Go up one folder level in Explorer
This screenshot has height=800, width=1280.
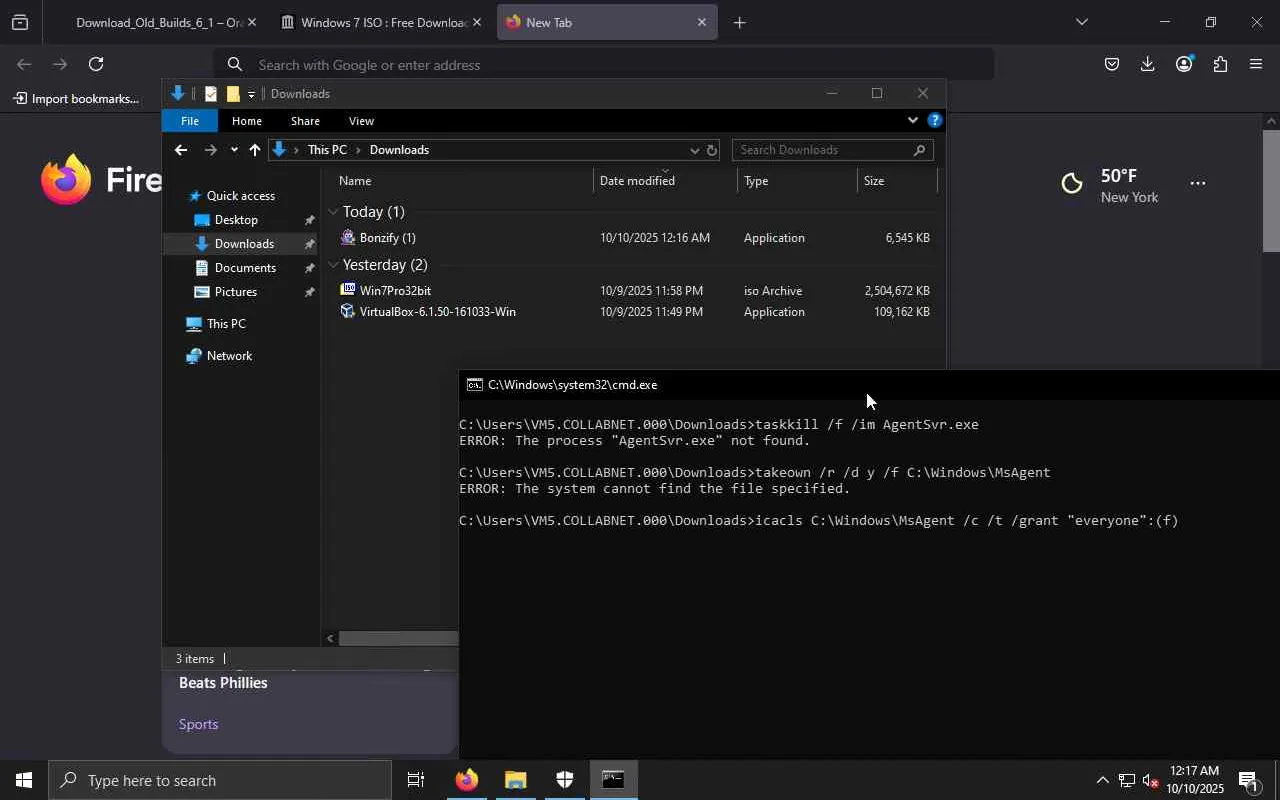255,150
